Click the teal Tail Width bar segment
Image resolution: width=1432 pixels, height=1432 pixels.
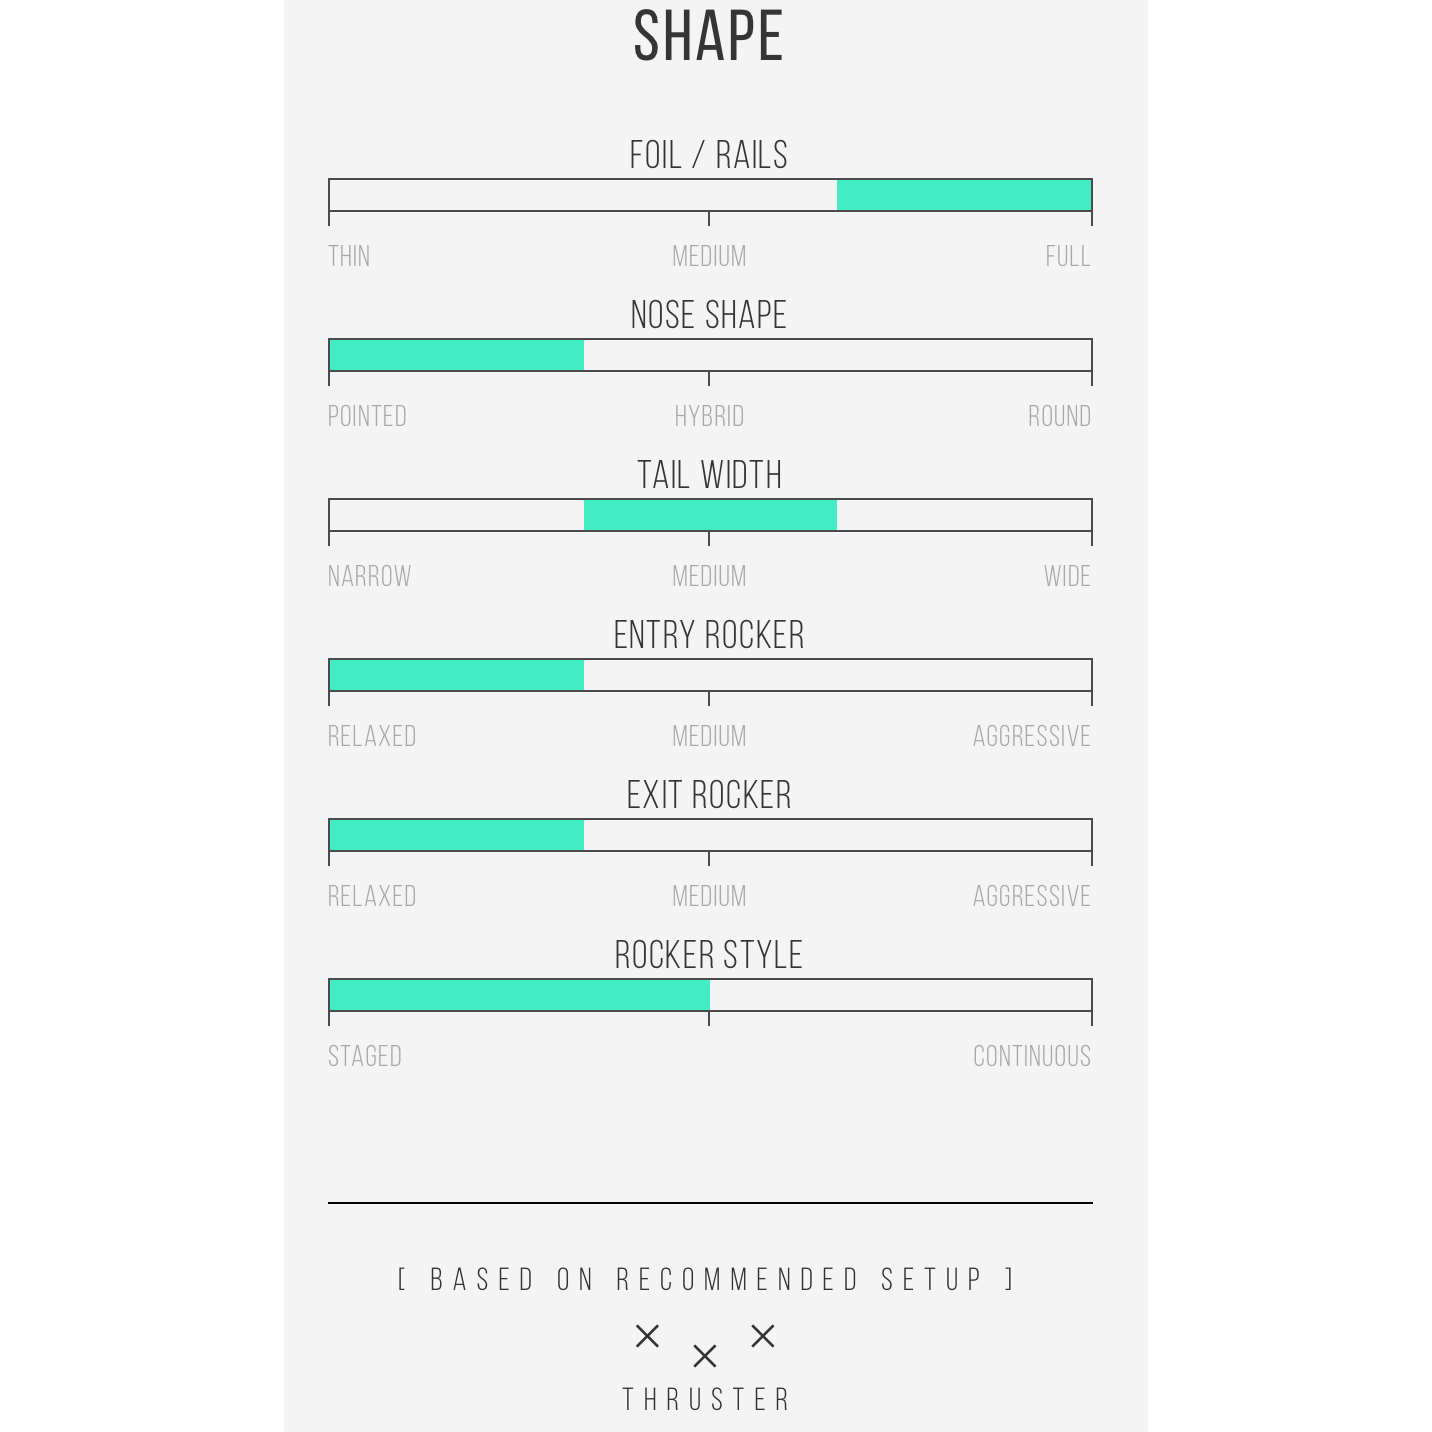(710, 515)
